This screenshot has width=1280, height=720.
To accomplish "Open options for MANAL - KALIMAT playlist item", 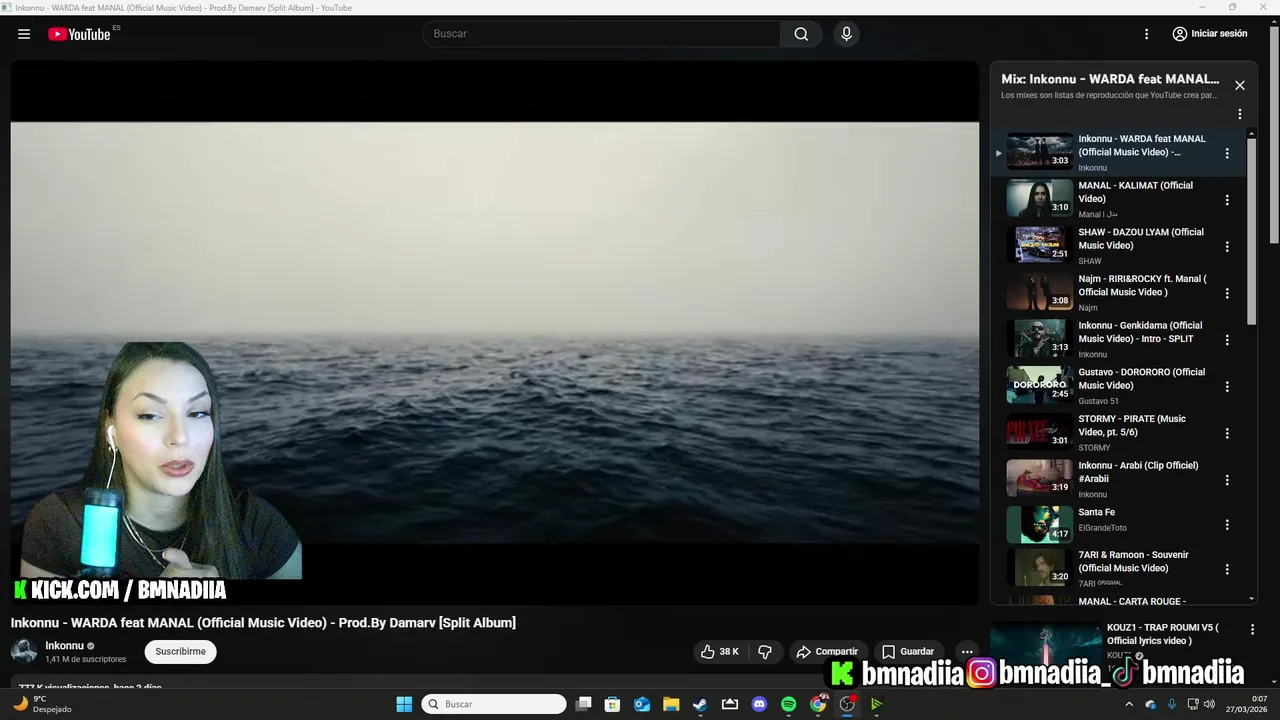I will coord(1227,200).
